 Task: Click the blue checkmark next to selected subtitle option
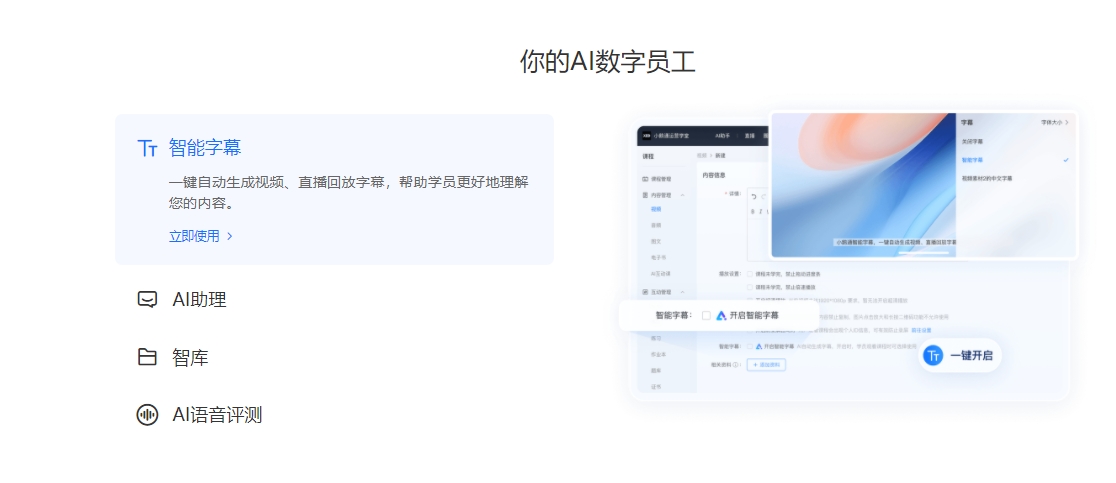(x=1066, y=160)
